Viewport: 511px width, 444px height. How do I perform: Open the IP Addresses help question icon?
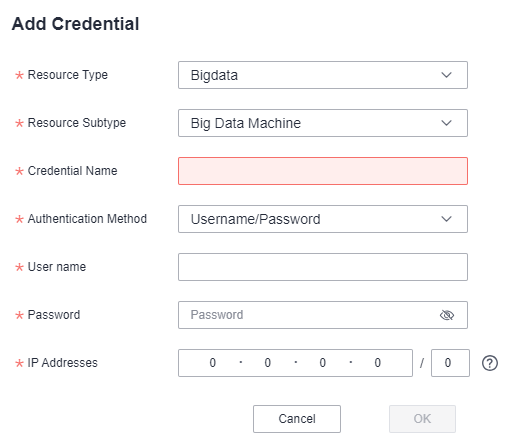pyautogui.click(x=490, y=363)
